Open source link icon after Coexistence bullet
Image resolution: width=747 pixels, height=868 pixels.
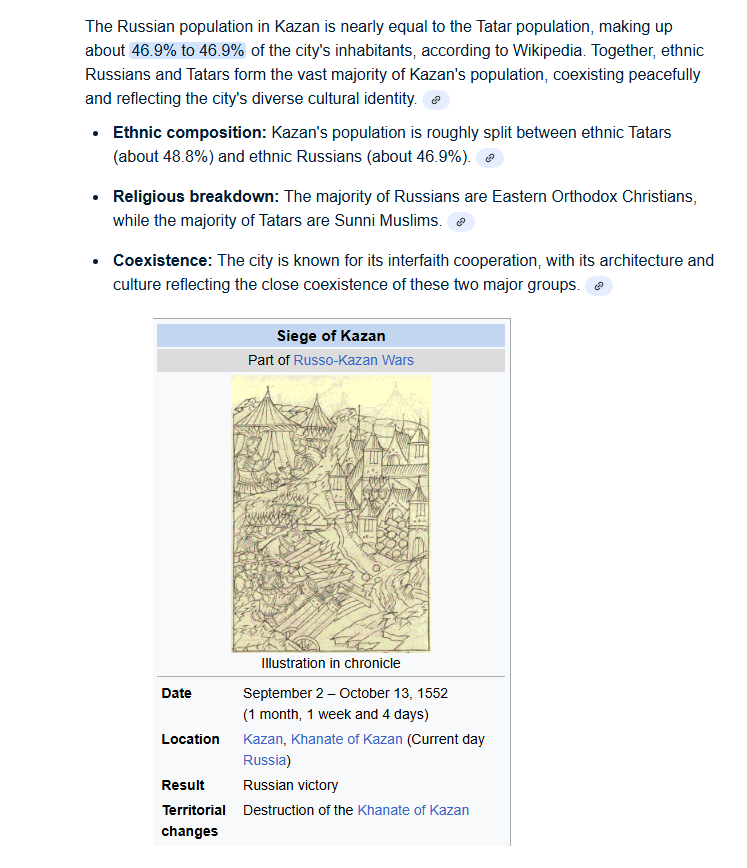tap(599, 286)
